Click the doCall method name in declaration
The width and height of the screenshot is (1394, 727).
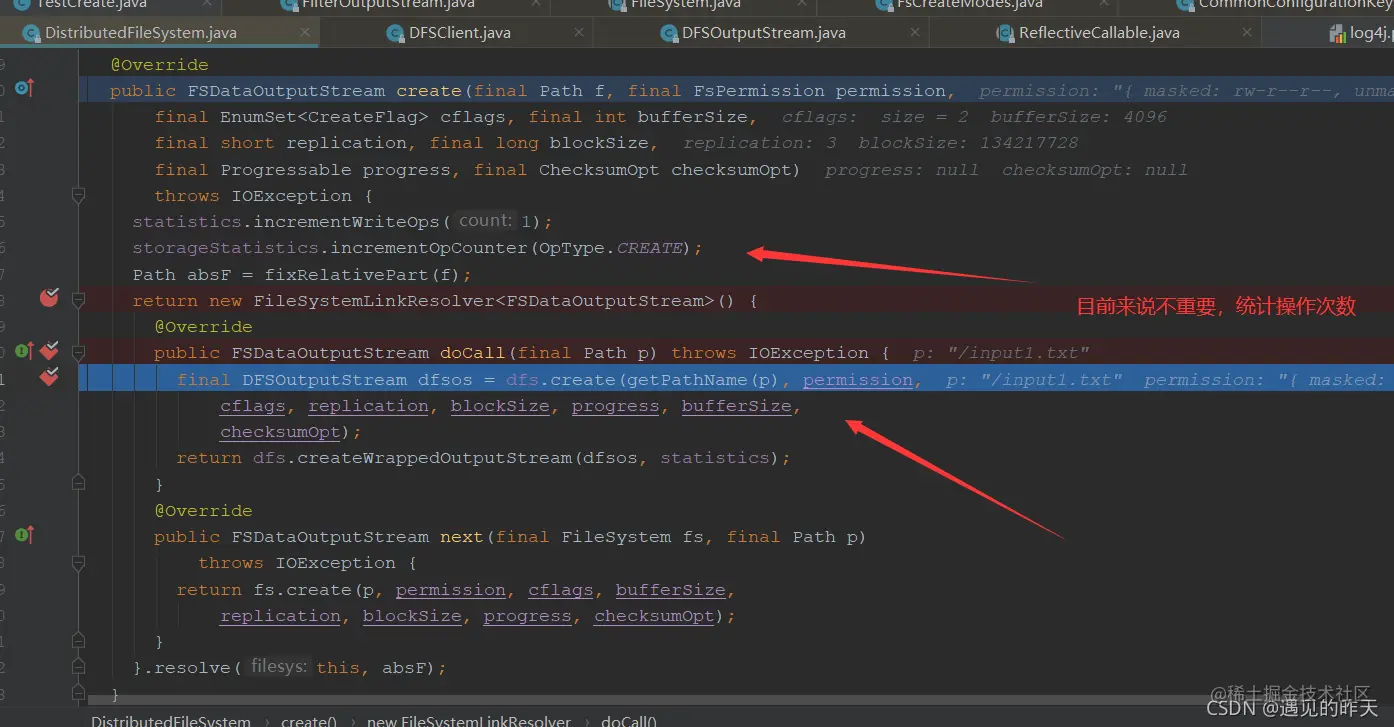click(x=472, y=353)
